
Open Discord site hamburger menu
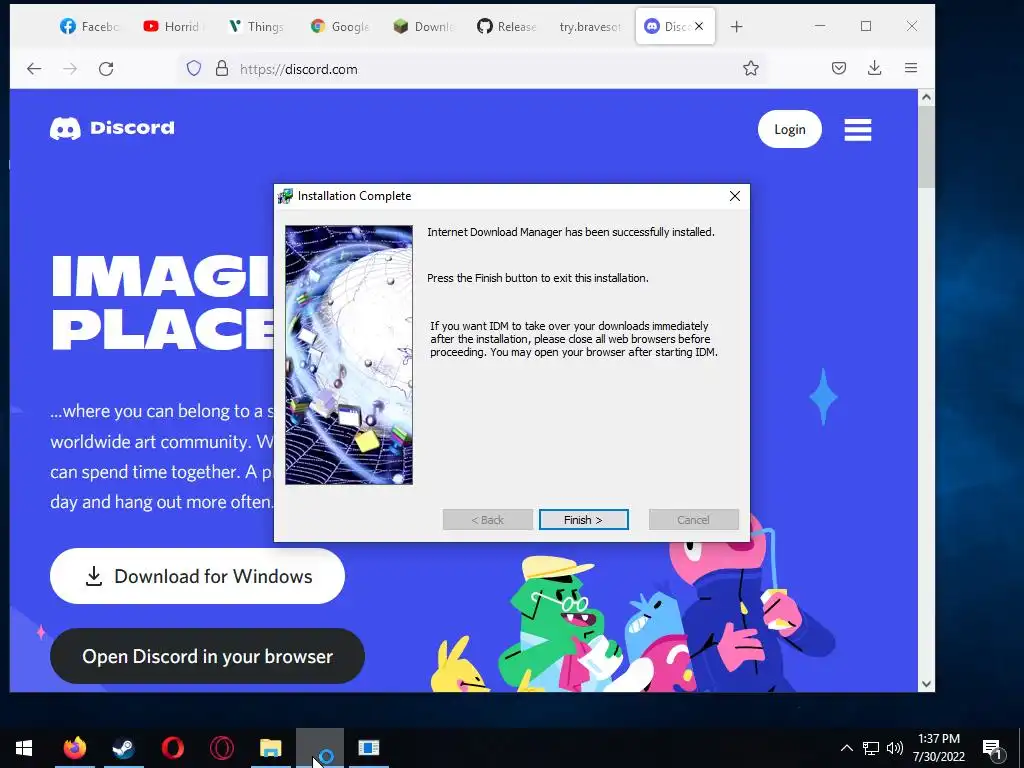click(x=857, y=129)
